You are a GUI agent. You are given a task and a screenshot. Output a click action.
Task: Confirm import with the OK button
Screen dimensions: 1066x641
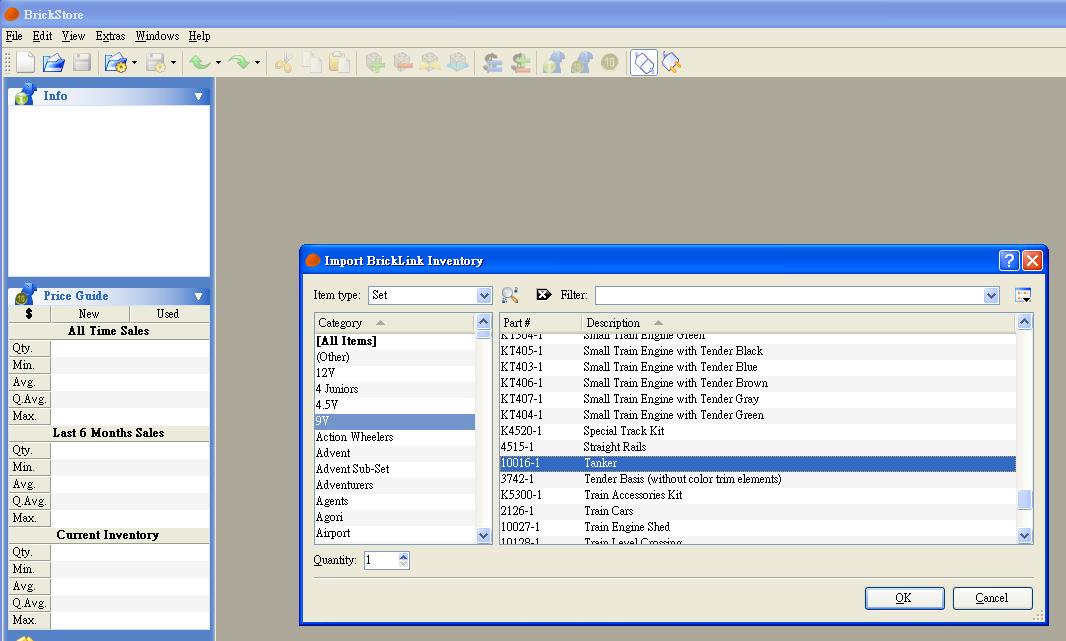(904, 597)
